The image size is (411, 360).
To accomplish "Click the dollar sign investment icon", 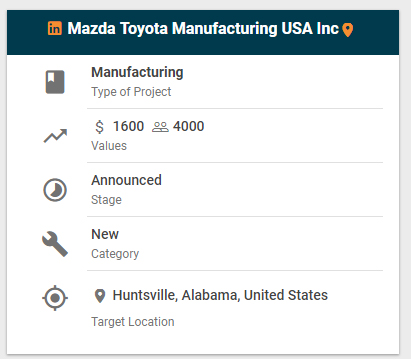I will (x=99, y=127).
